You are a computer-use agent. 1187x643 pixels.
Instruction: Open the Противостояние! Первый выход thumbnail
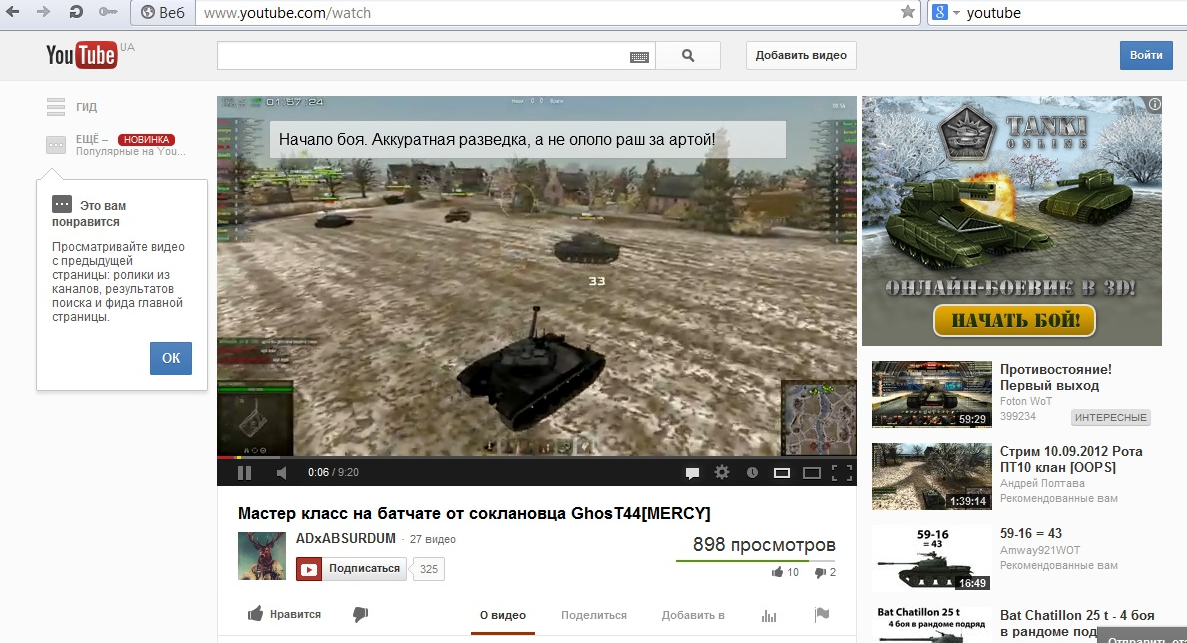[932, 395]
